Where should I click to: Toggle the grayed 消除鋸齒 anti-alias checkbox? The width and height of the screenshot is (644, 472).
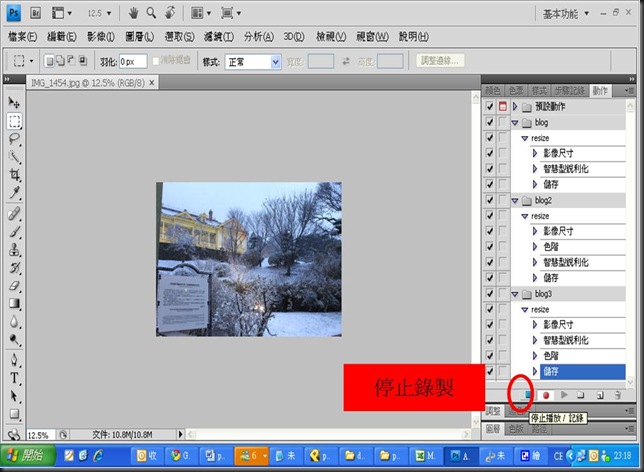pos(156,61)
